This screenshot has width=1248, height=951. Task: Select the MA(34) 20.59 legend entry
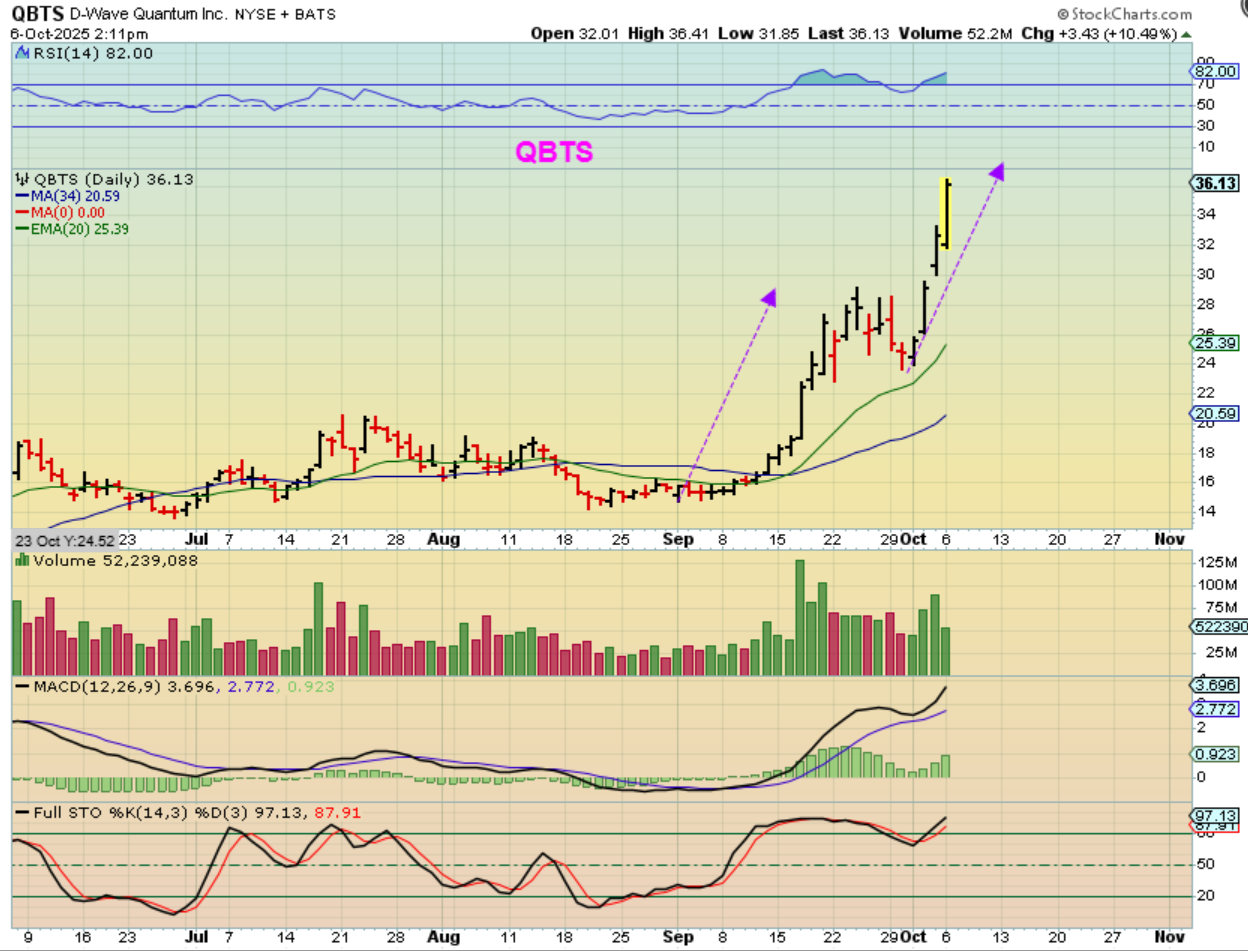(68, 196)
